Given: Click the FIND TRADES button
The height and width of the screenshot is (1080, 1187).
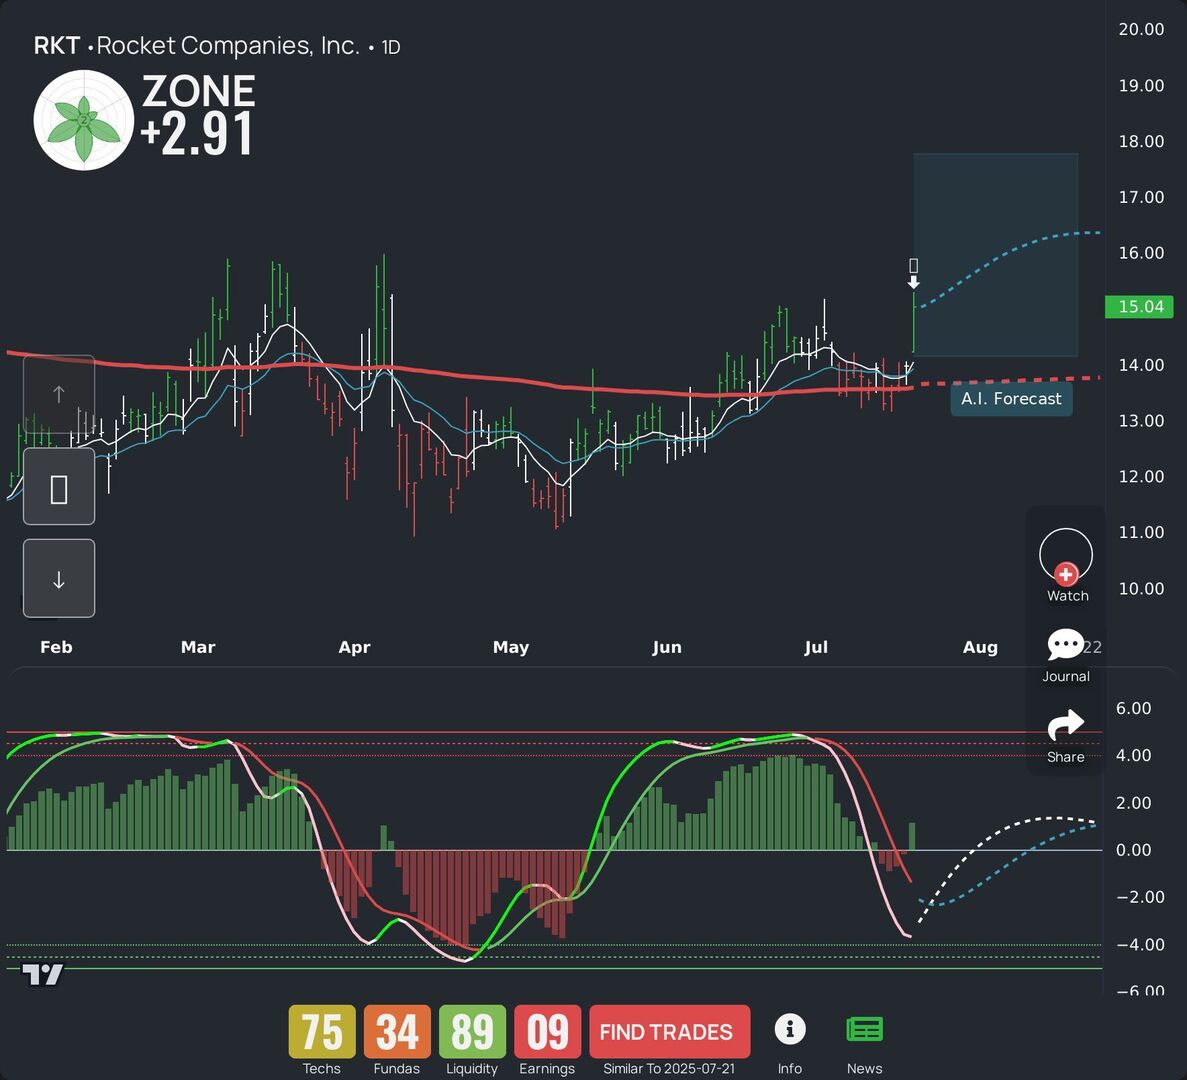Looking at the screenshot, I should pyautogui.click(x=669, y=1032).
